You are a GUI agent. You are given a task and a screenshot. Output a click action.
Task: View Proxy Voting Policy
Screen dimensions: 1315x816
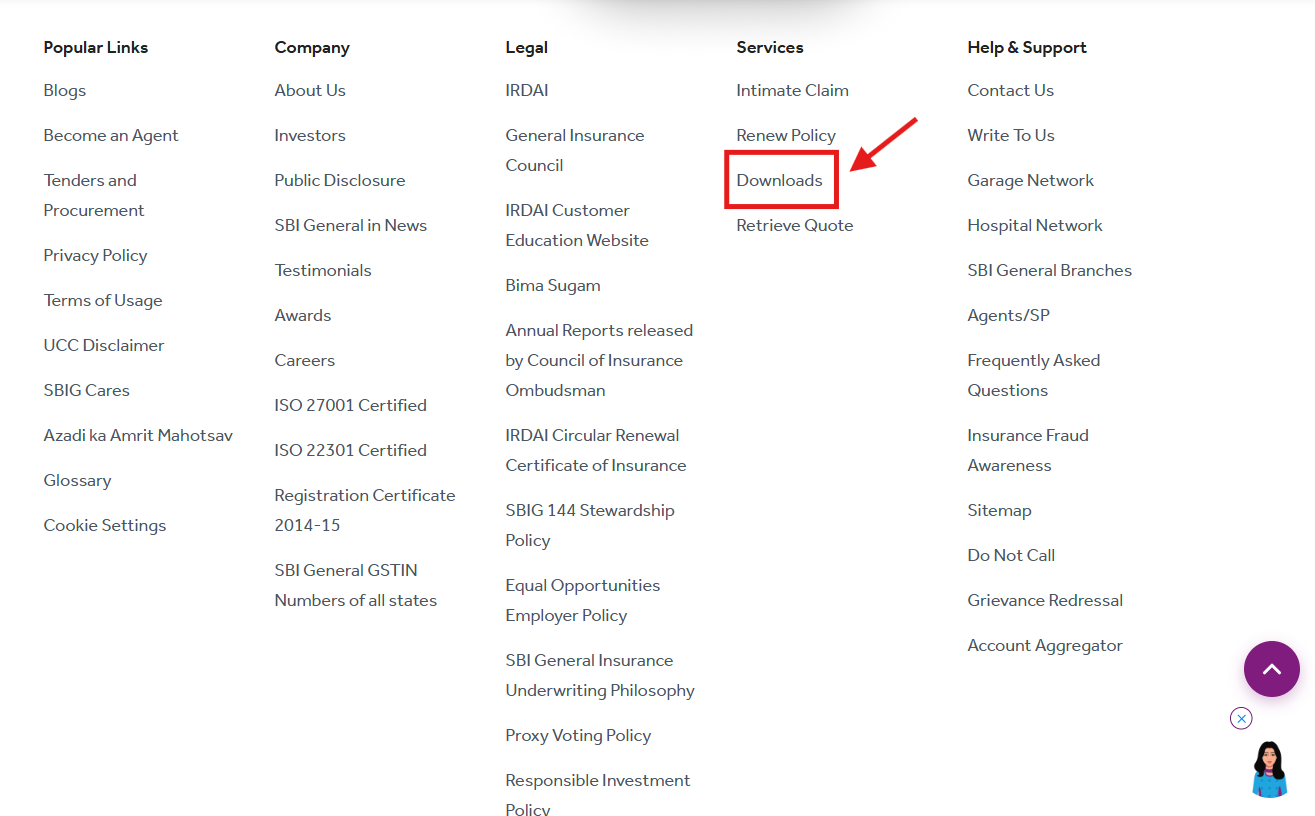pos(578,735)
